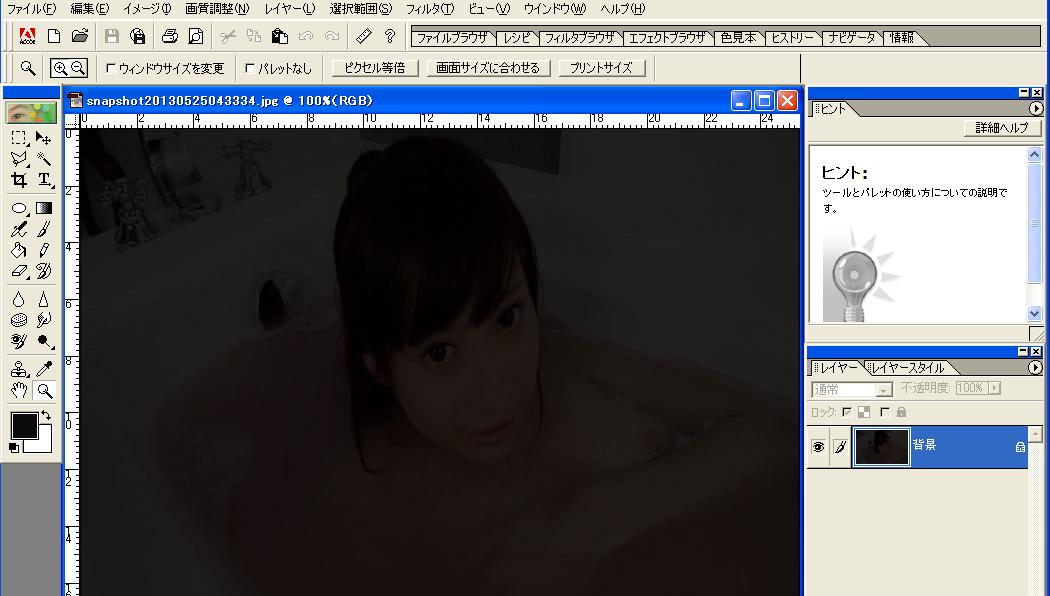Select the Red Eye Brush tool
Image resolution: width=1050 pixels, height=596 pixels.
point(19,342)
